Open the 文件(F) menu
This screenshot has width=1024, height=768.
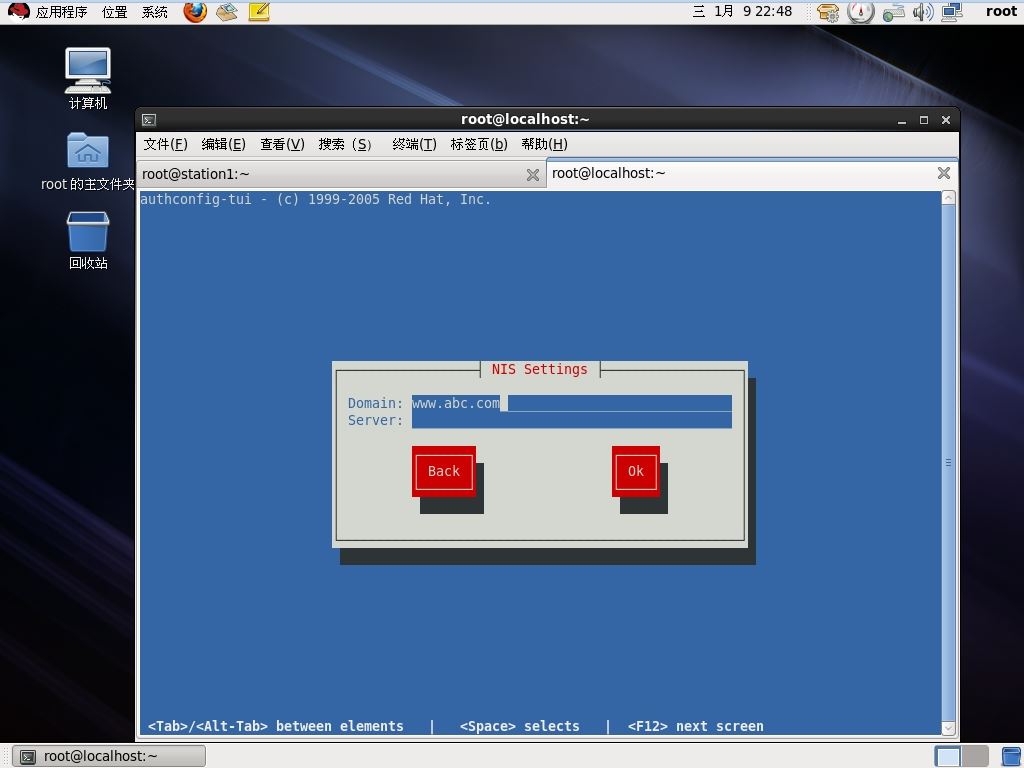point(165,144)
